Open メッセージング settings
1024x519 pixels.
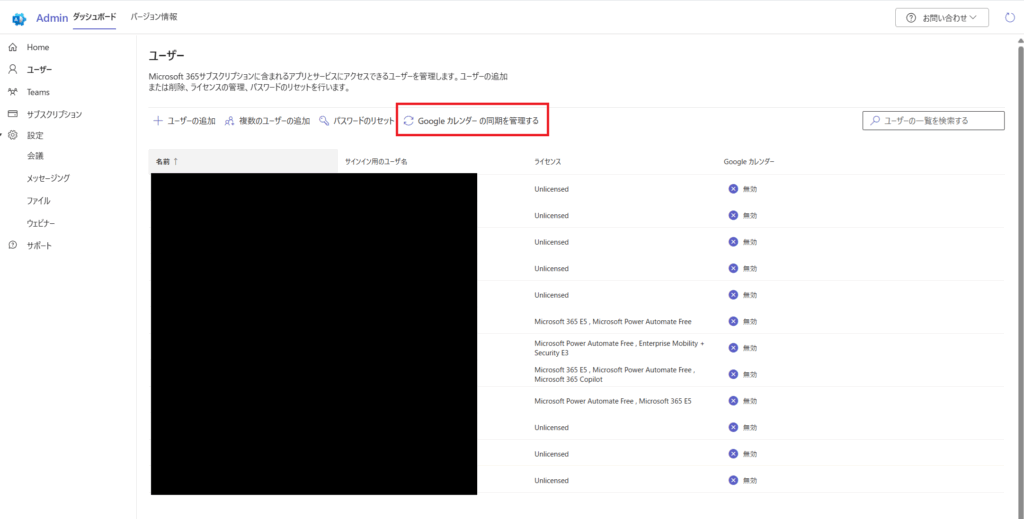point(48,178)
